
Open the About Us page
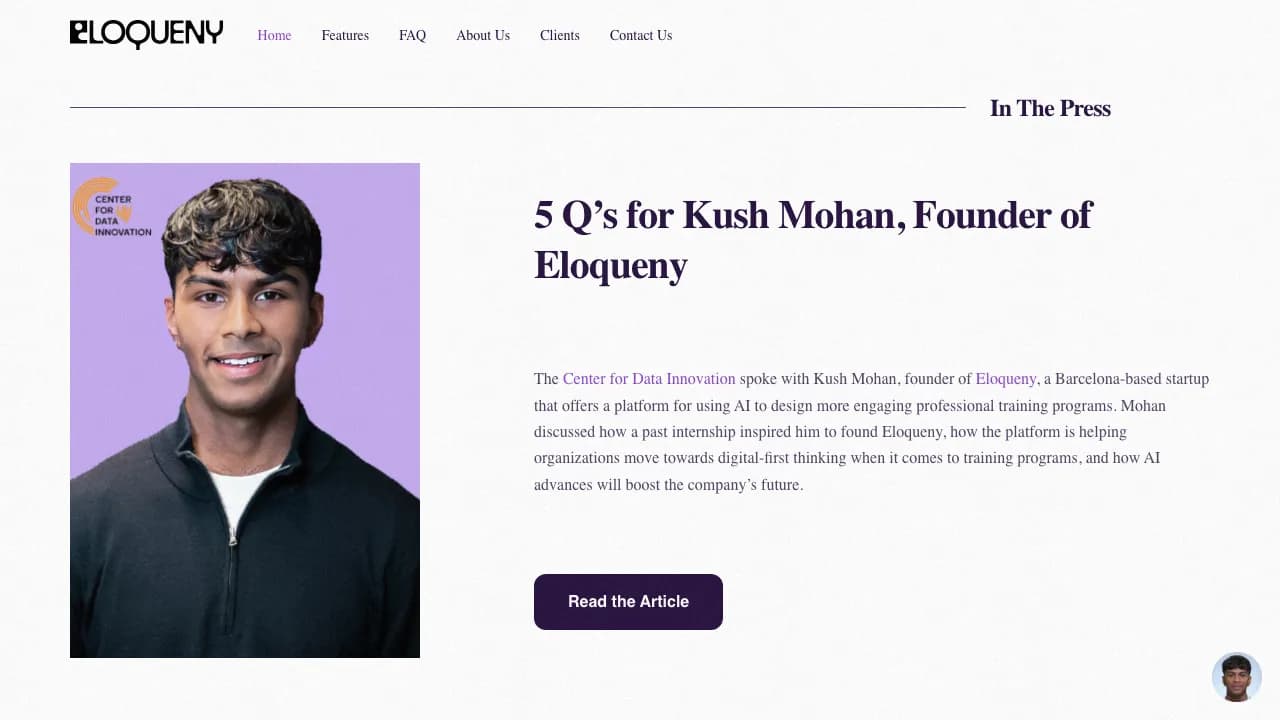click(x=482, y=35)
